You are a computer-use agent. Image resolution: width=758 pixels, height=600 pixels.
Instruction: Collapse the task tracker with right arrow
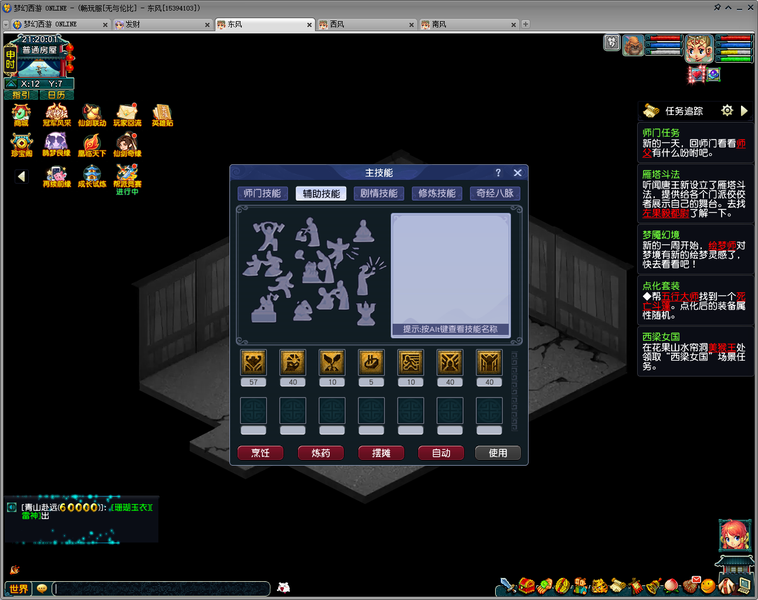744,111
